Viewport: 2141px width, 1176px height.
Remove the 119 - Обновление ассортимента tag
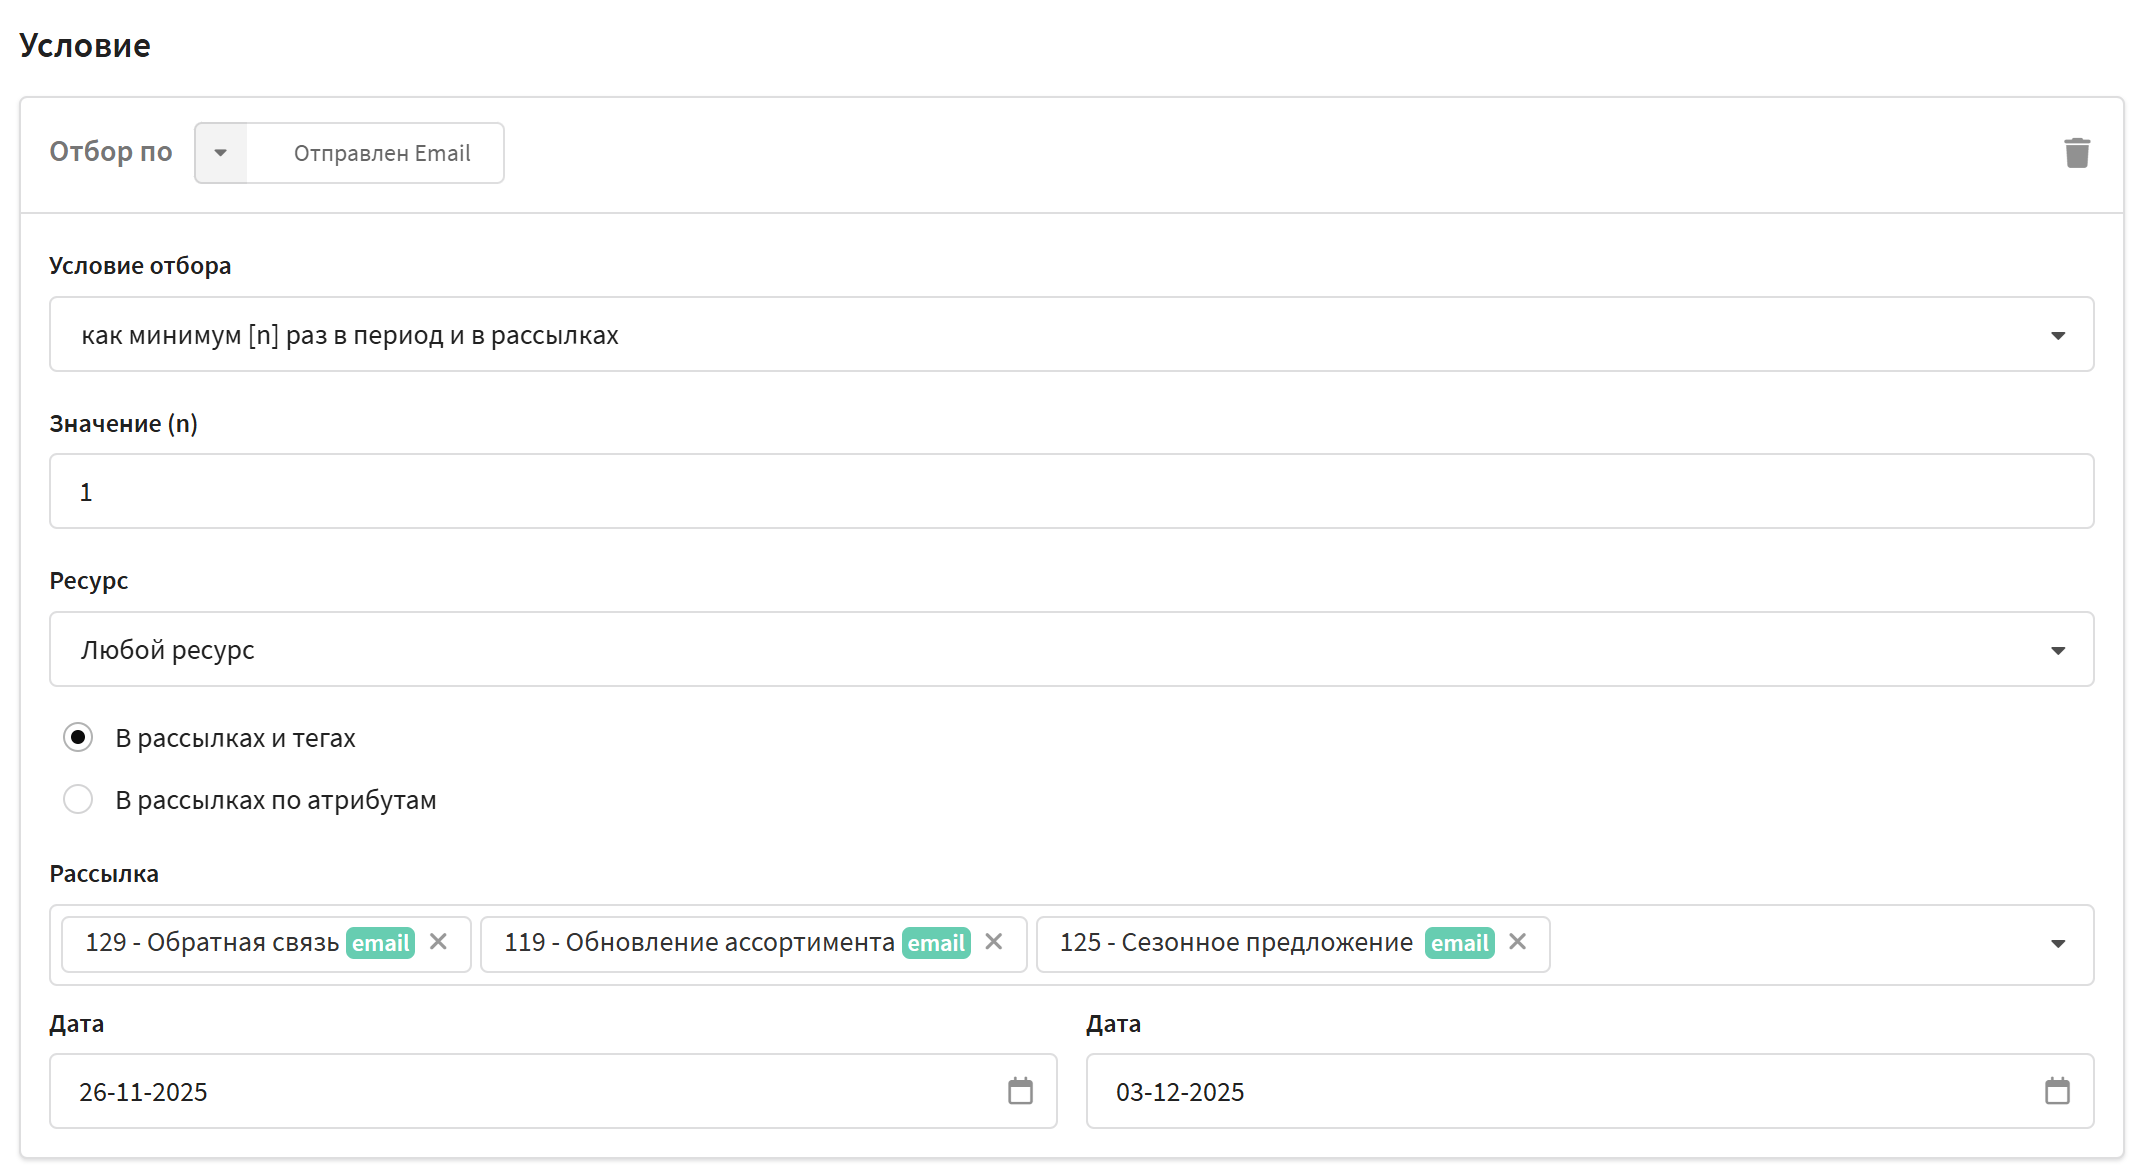(993, 942)
